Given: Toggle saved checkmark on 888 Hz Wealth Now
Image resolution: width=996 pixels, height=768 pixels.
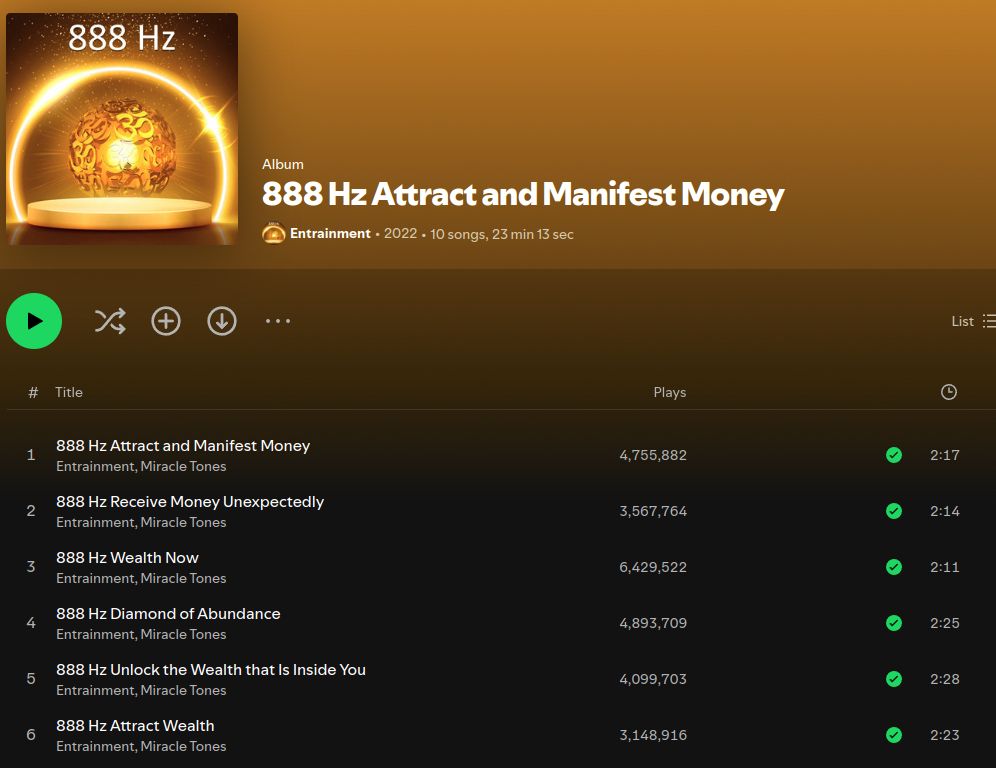Looking at the screenshot, I should (x=894, y=567).
